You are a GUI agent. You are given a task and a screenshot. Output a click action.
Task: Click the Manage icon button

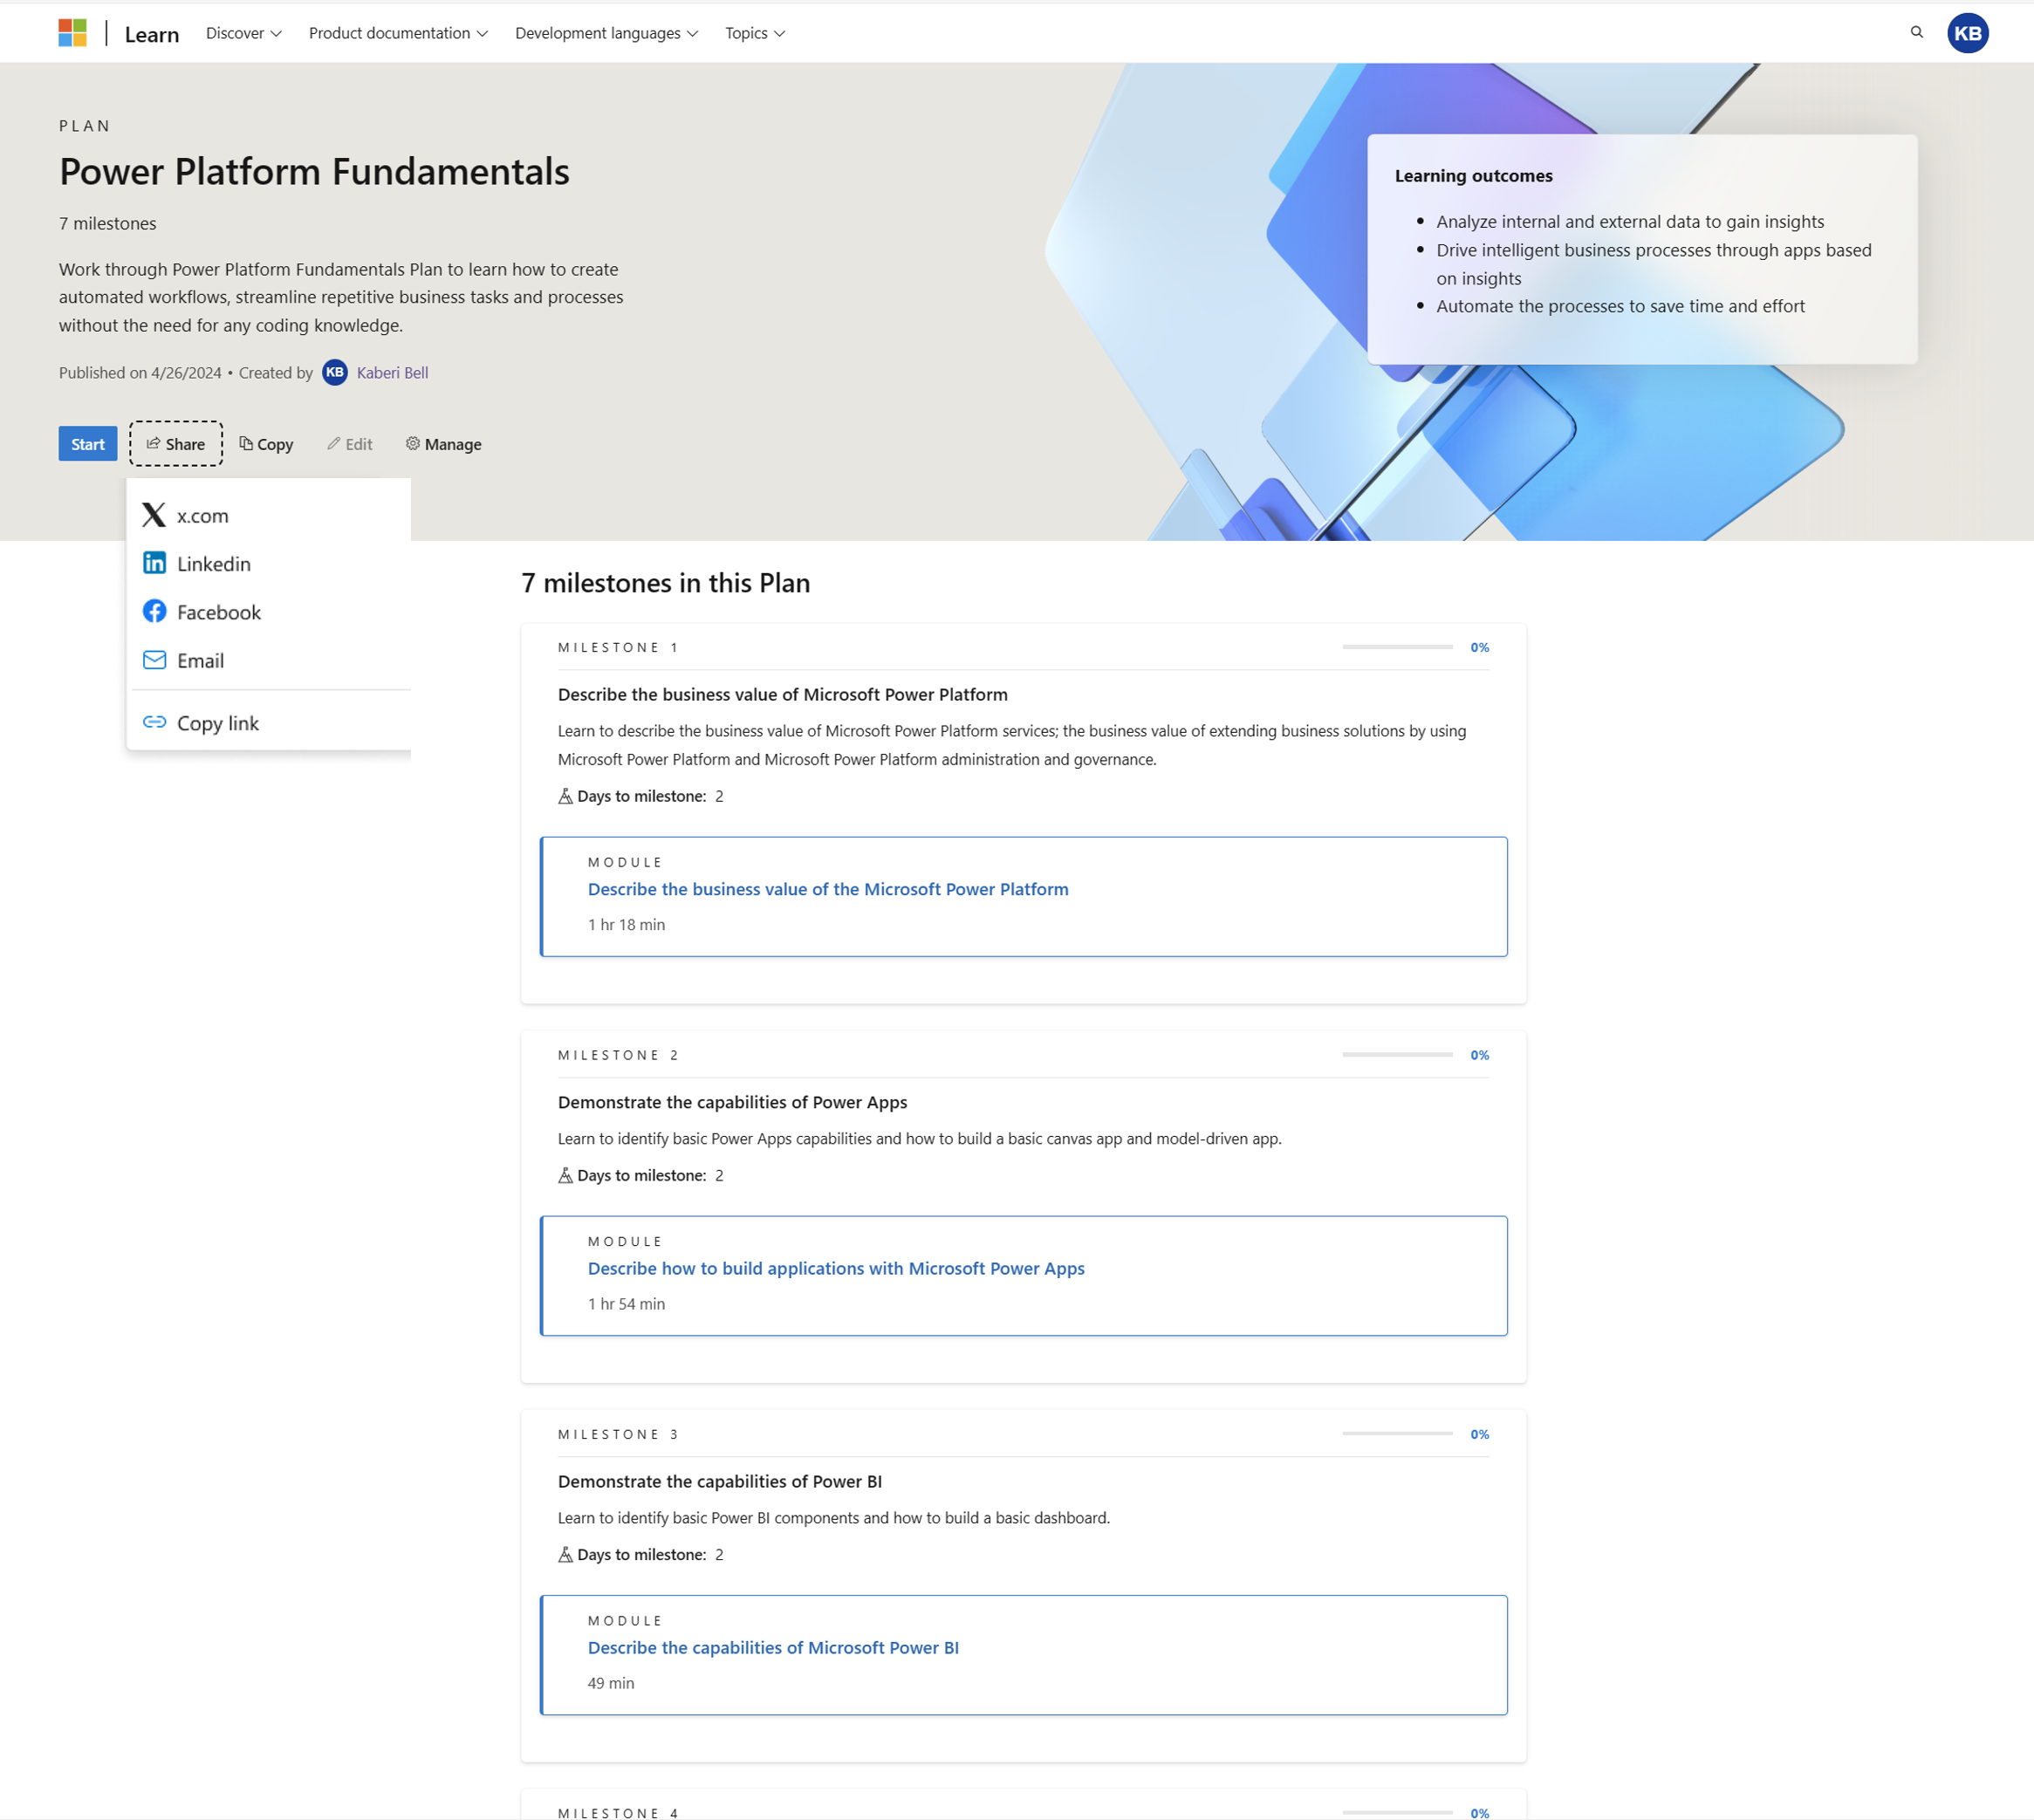[442, 442]
